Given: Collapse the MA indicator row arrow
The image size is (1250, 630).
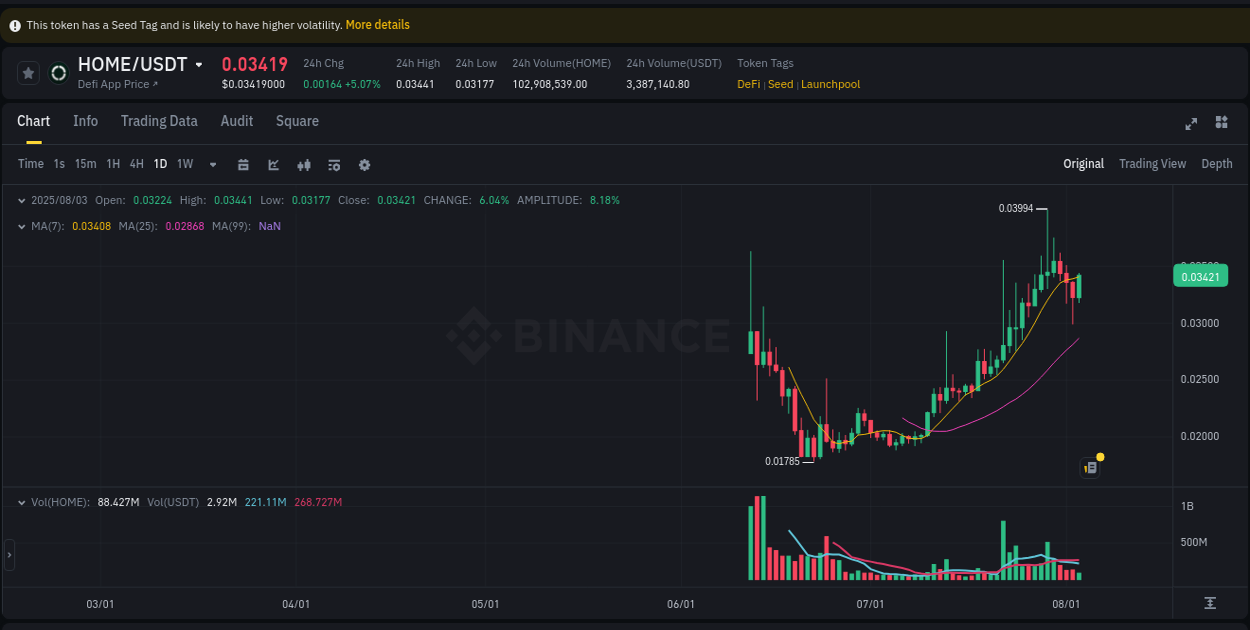Looking at the screenshot, I should point(22,226).
